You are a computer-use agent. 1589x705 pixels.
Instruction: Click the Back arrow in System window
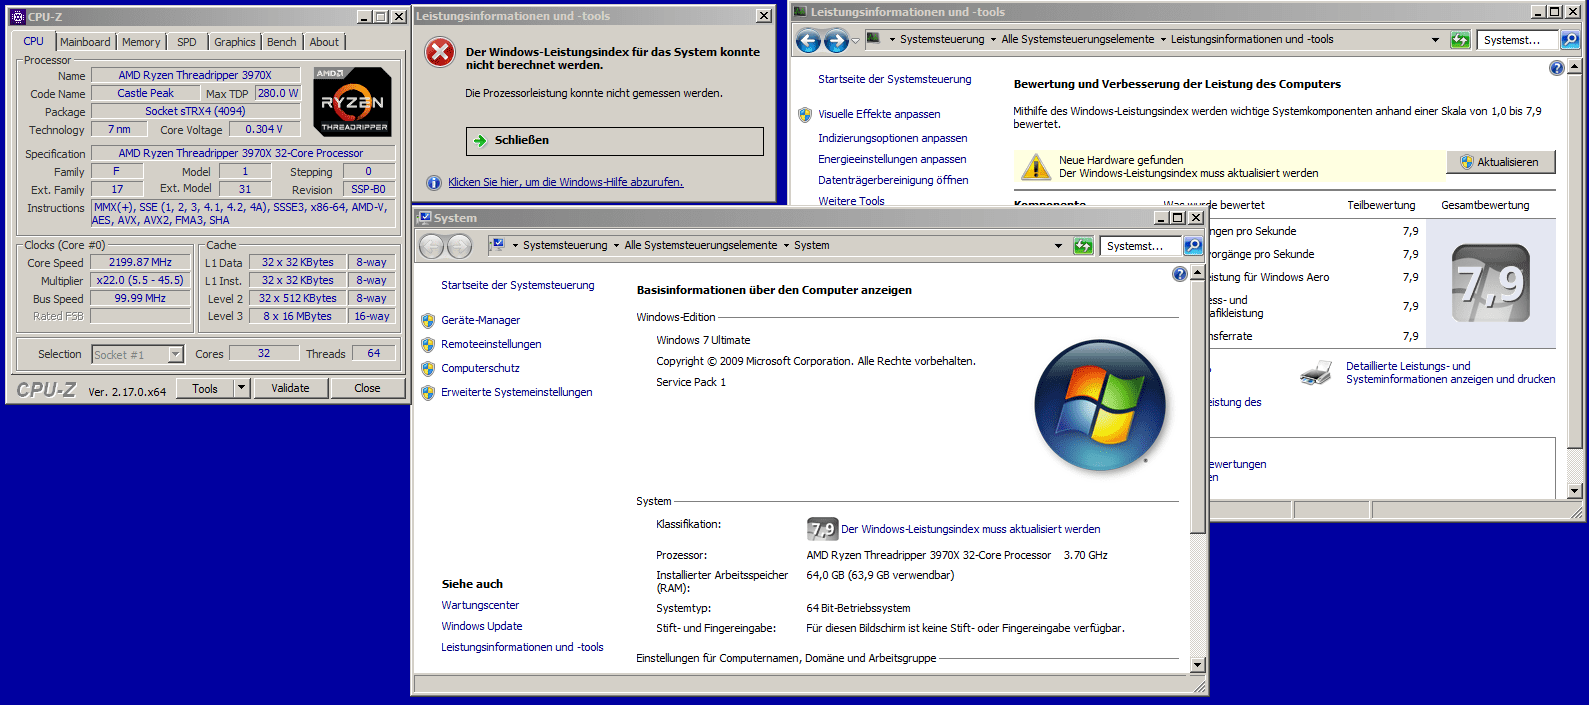(431, 246)
